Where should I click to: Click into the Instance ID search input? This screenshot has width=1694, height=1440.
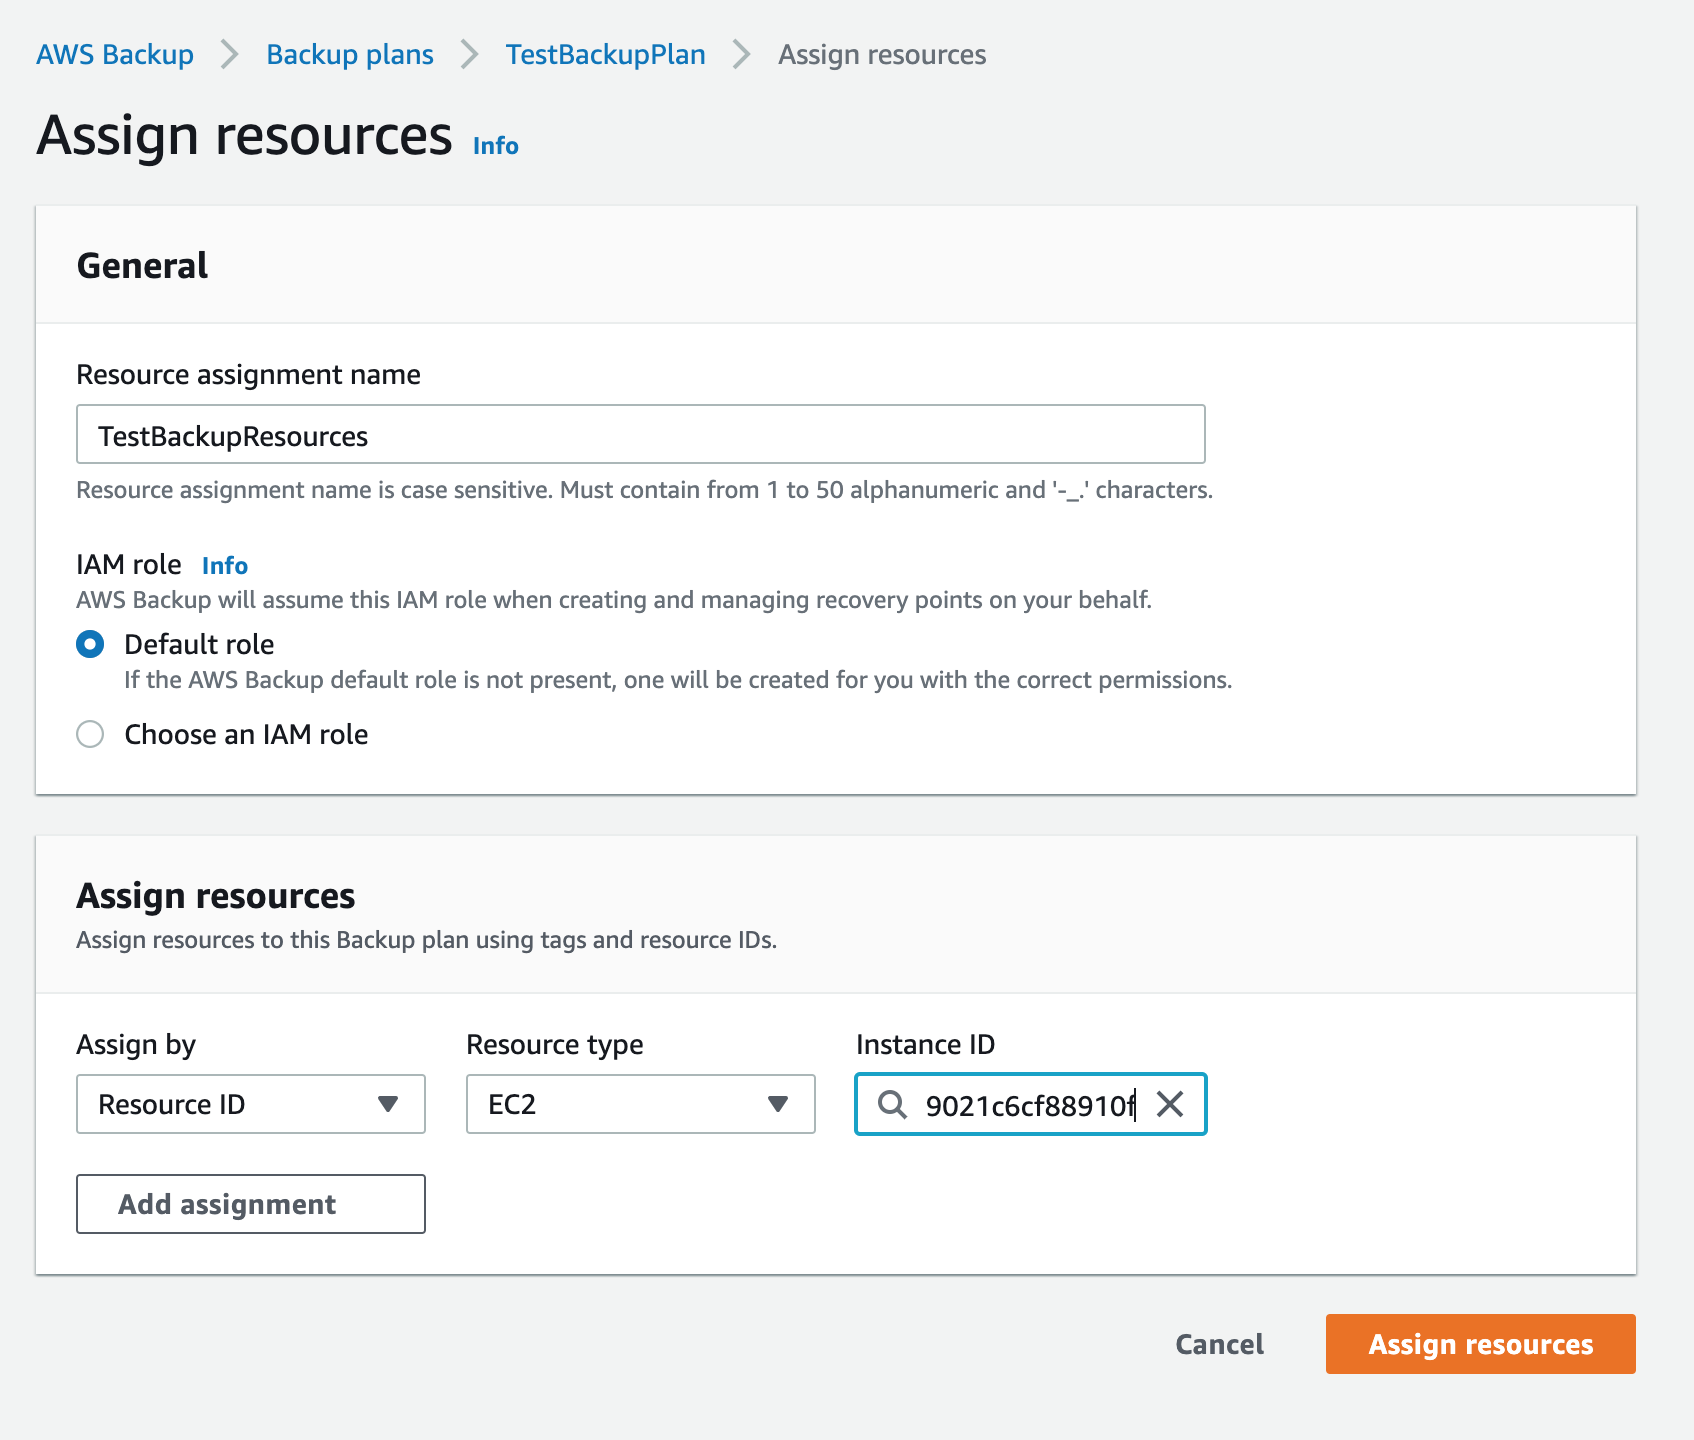point(1031,1104)
